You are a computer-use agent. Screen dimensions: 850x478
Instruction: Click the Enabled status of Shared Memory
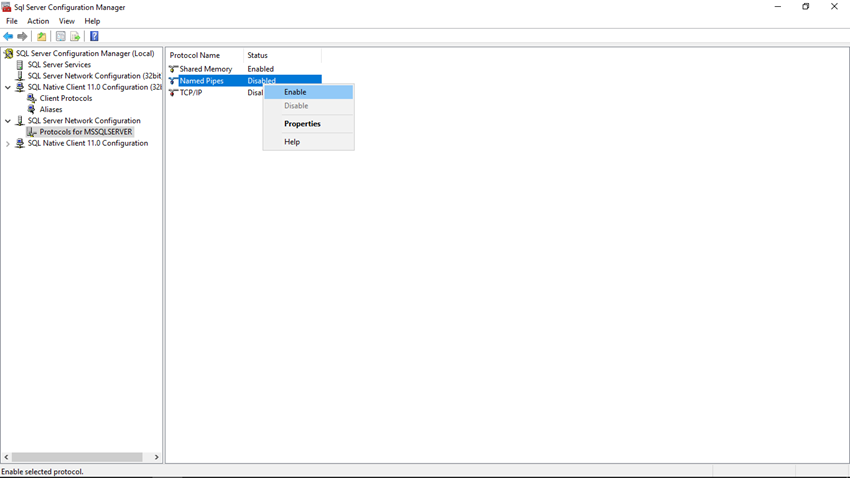click(261, 69)
